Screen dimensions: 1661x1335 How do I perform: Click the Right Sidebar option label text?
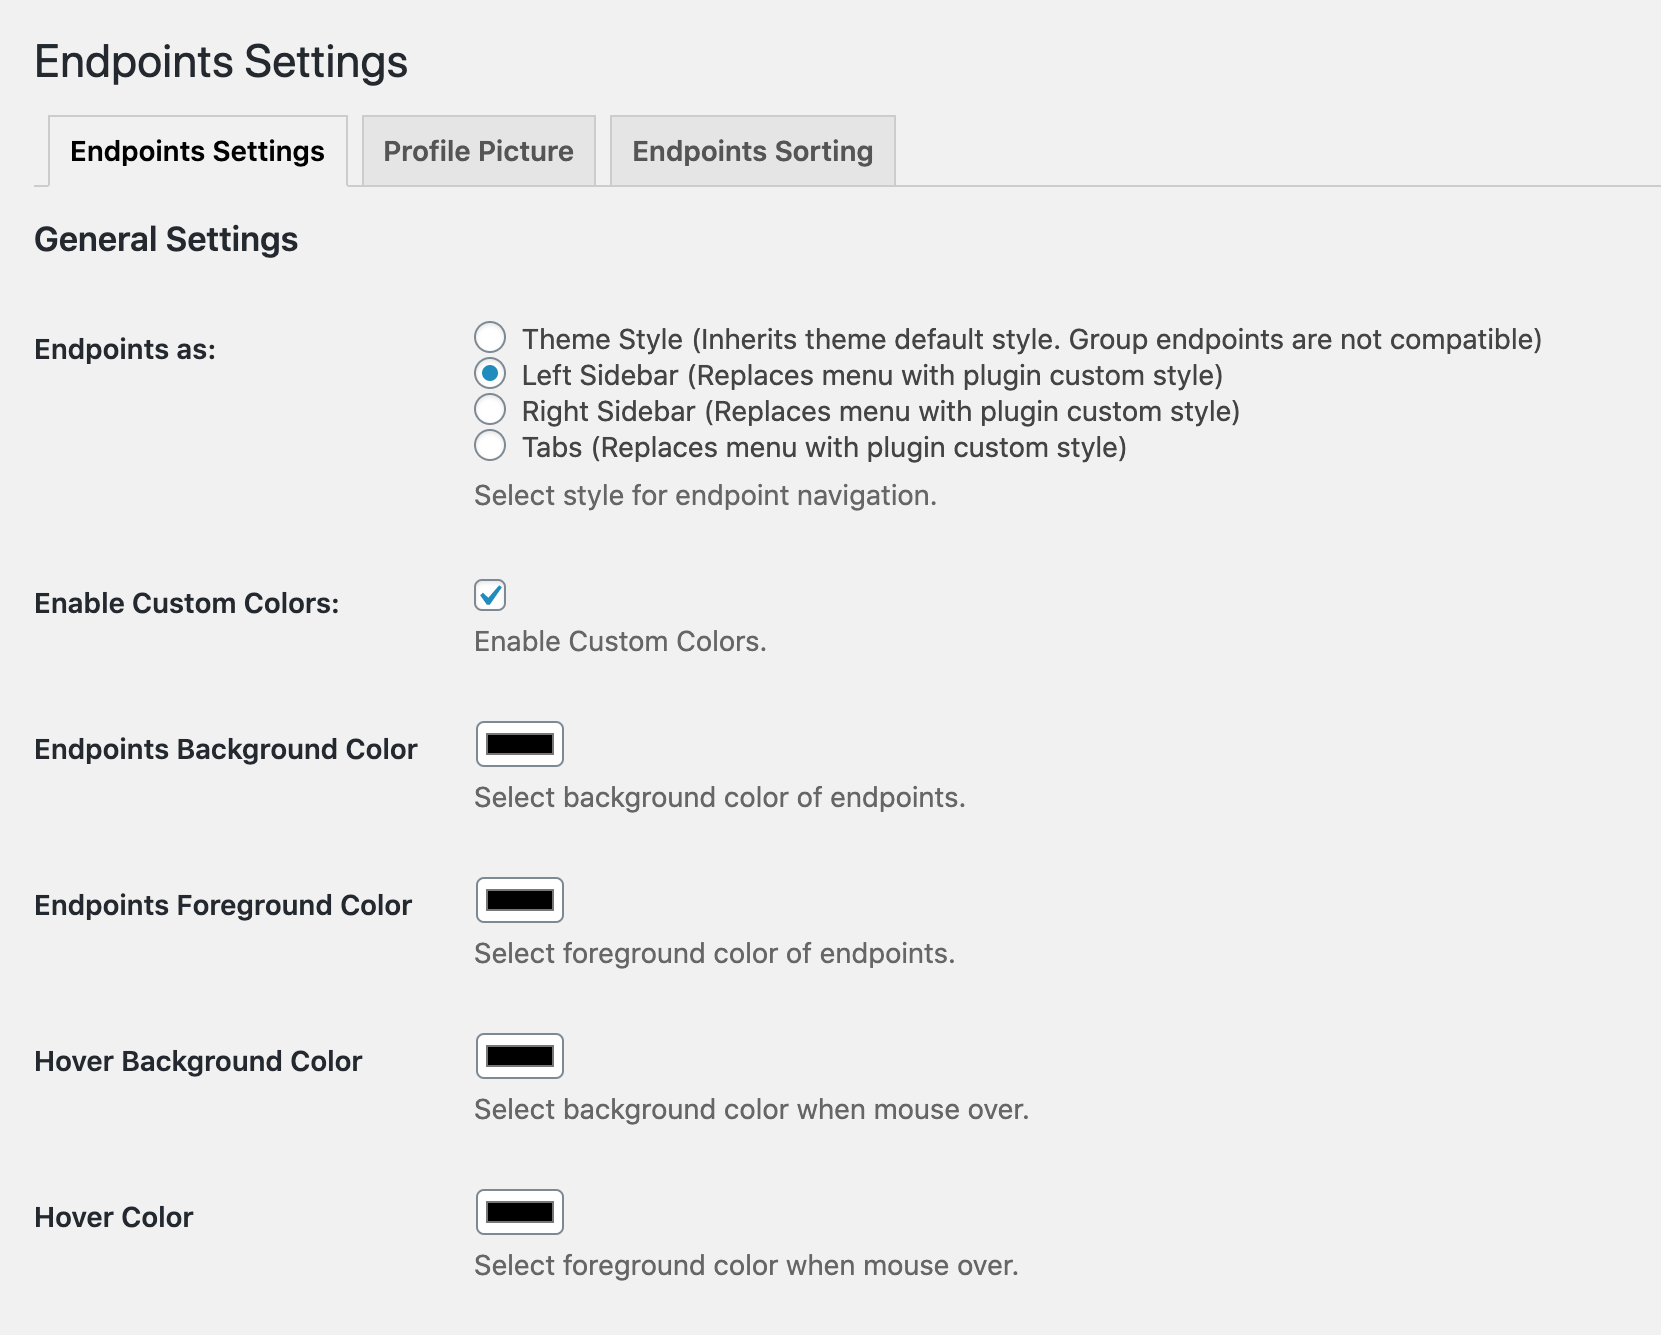click(x=880, y=412)
